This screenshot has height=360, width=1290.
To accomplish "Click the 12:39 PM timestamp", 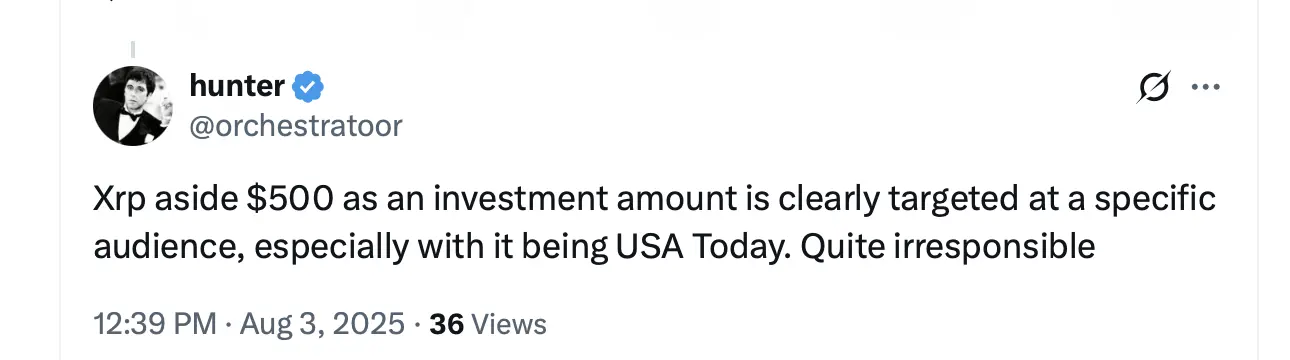I will click(154, 324).
